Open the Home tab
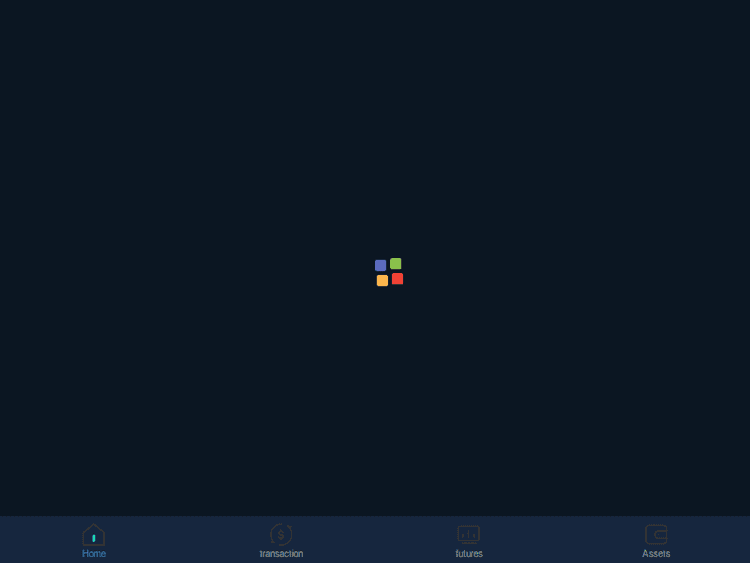Viewport: 750px width, 563px height. pyautogui.click(x=94, y=541)
